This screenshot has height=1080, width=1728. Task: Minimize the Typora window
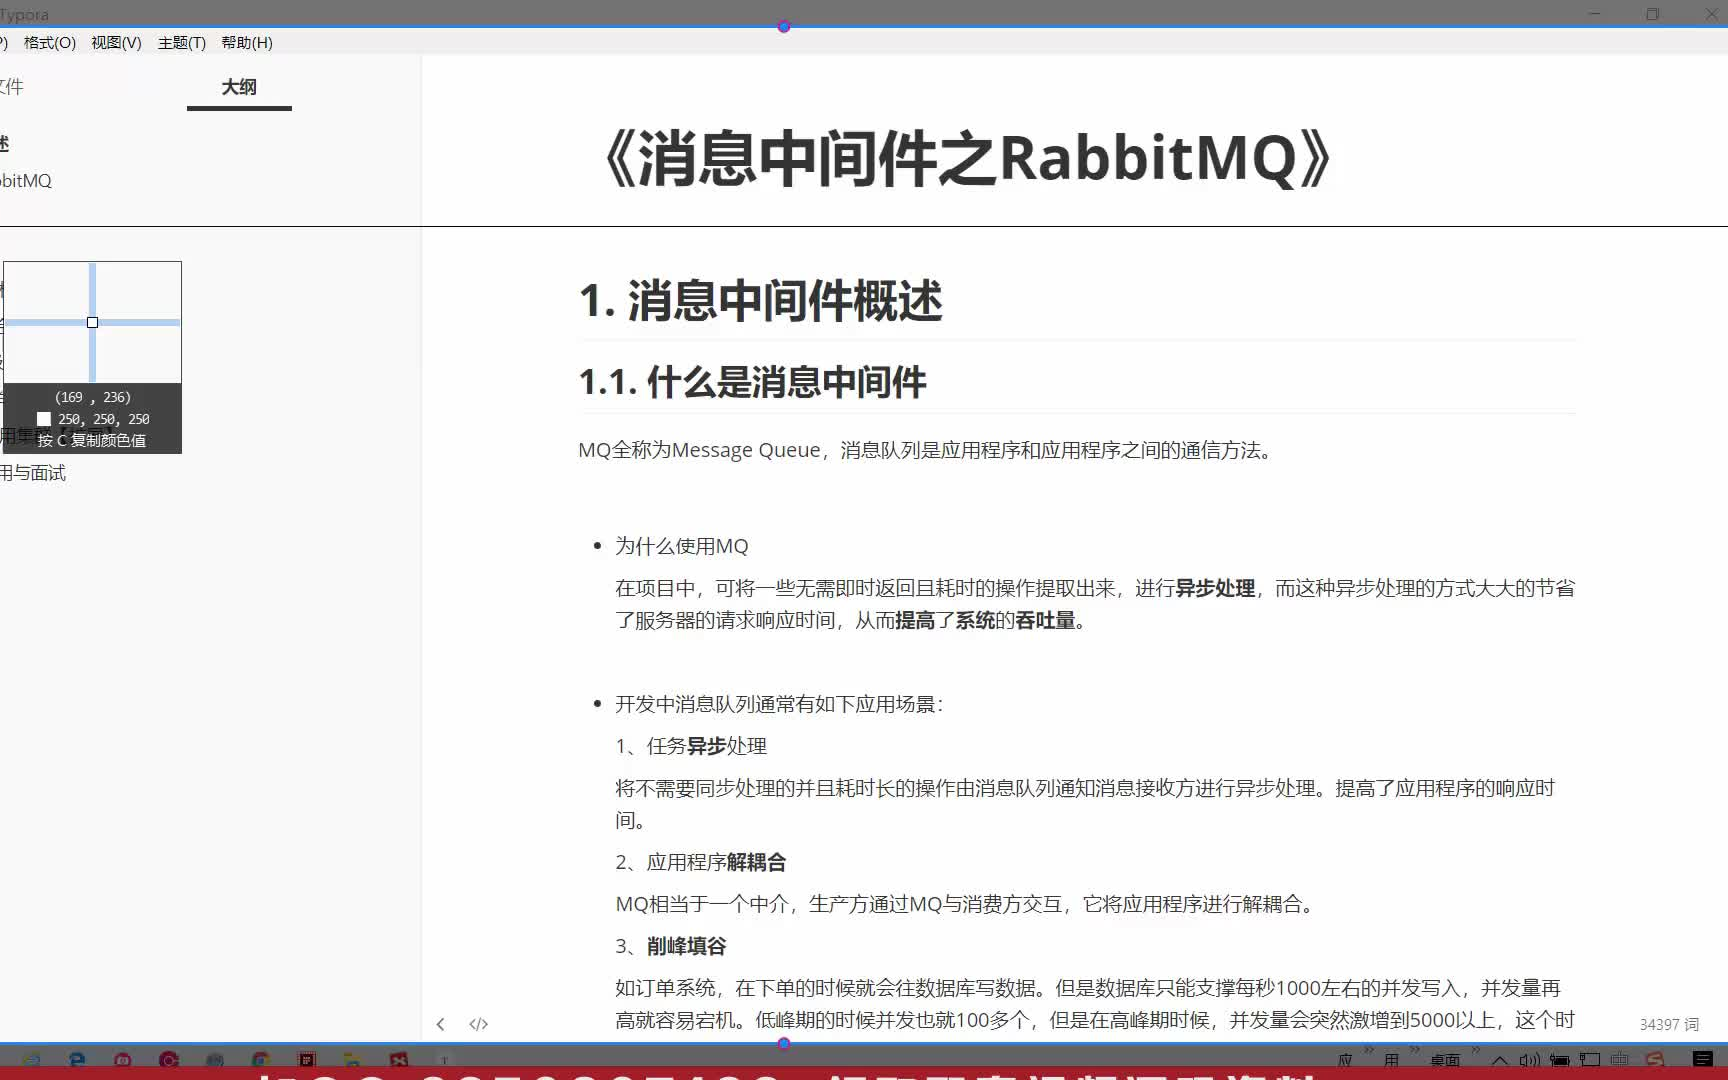point(1594,14)
